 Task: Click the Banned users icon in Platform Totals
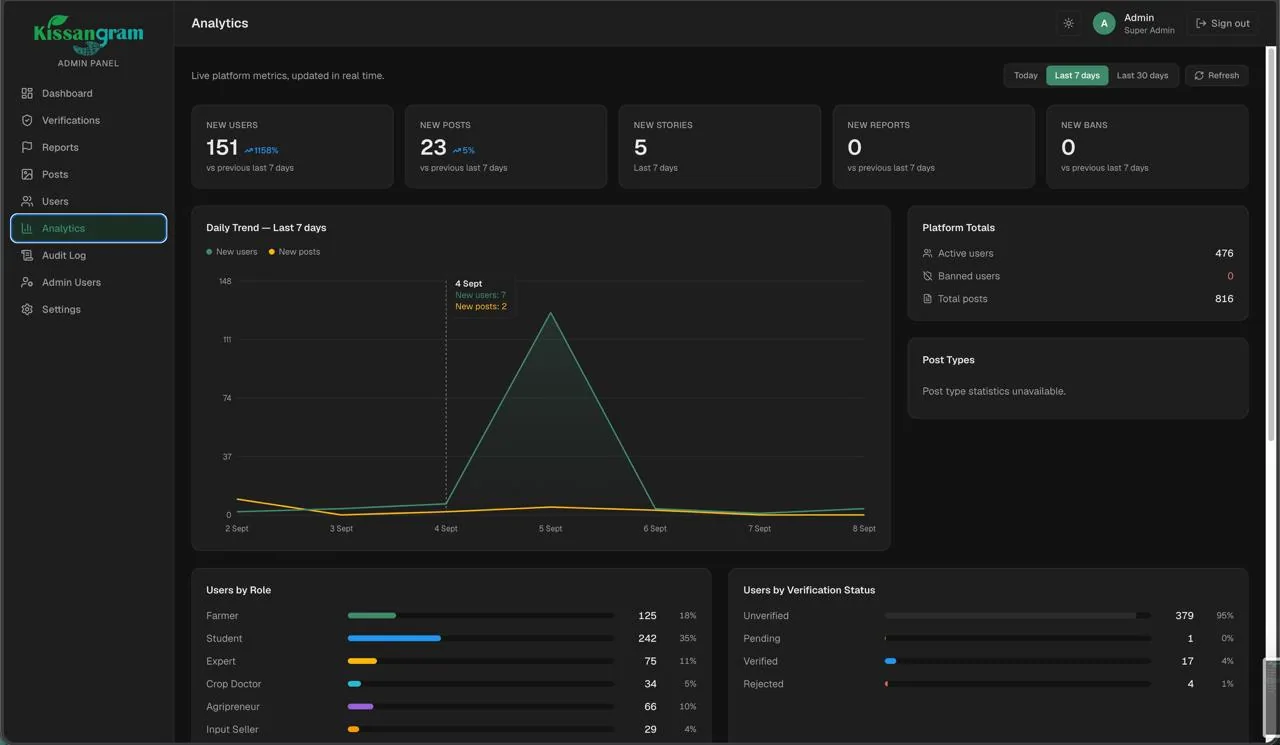pos(927,276)
